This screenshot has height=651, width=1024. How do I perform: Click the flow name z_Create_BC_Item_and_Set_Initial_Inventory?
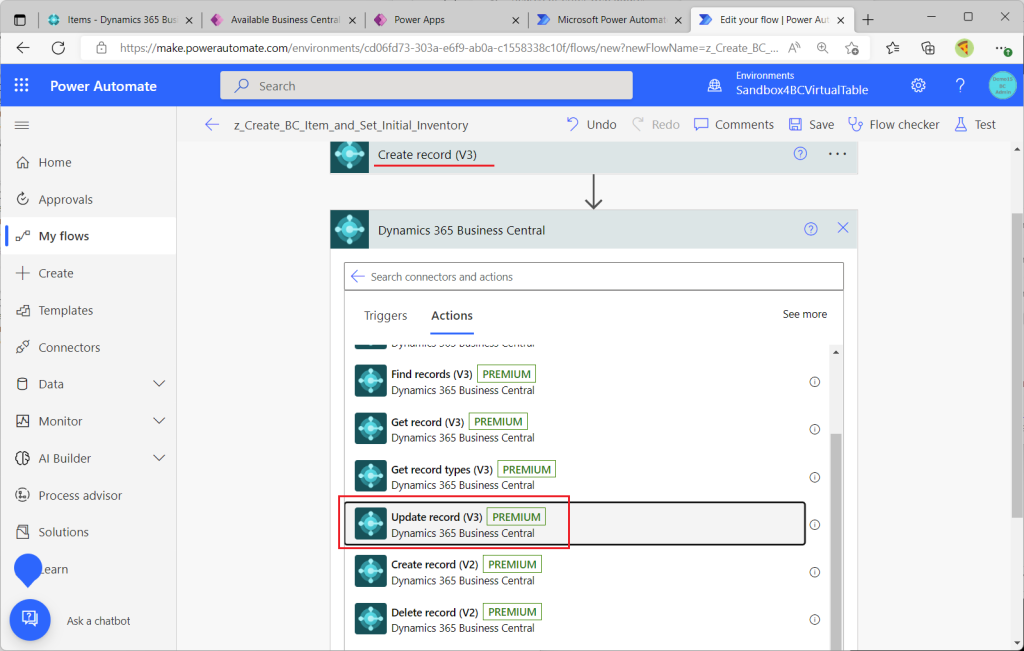(351, 125)
